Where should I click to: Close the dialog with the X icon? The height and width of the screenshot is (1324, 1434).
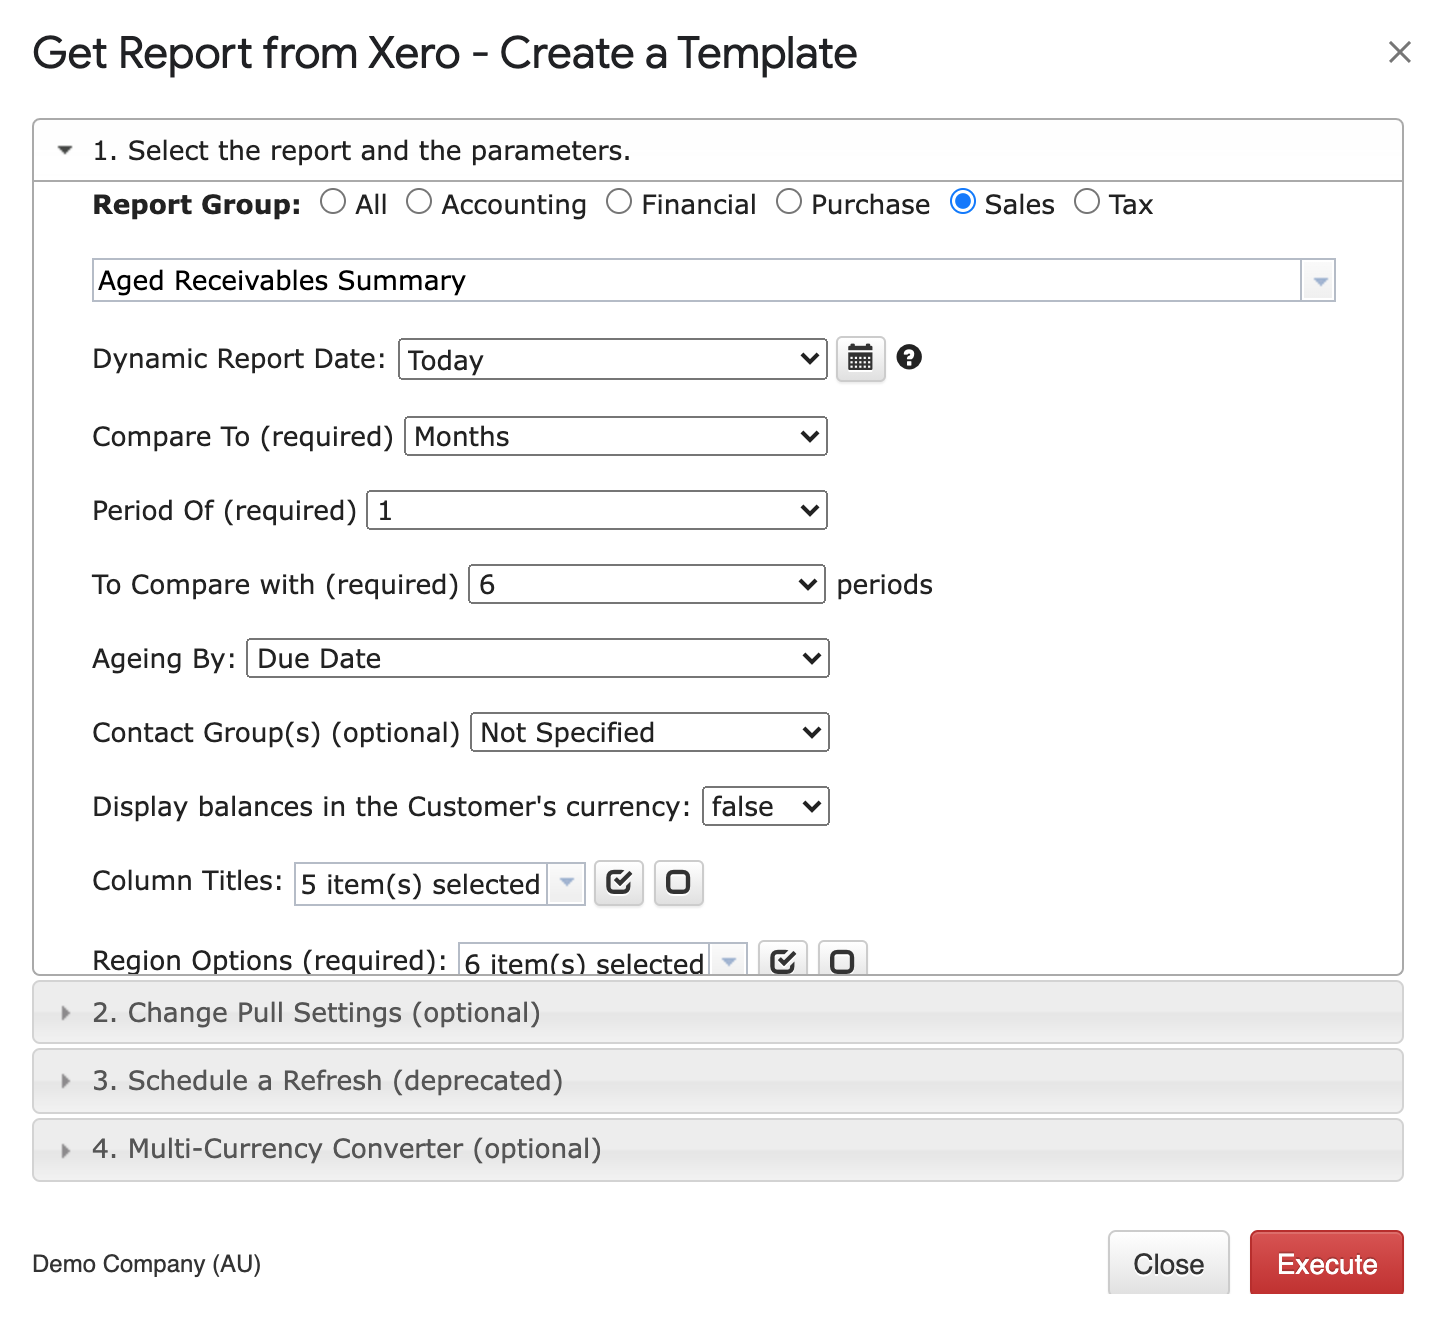1399,52
